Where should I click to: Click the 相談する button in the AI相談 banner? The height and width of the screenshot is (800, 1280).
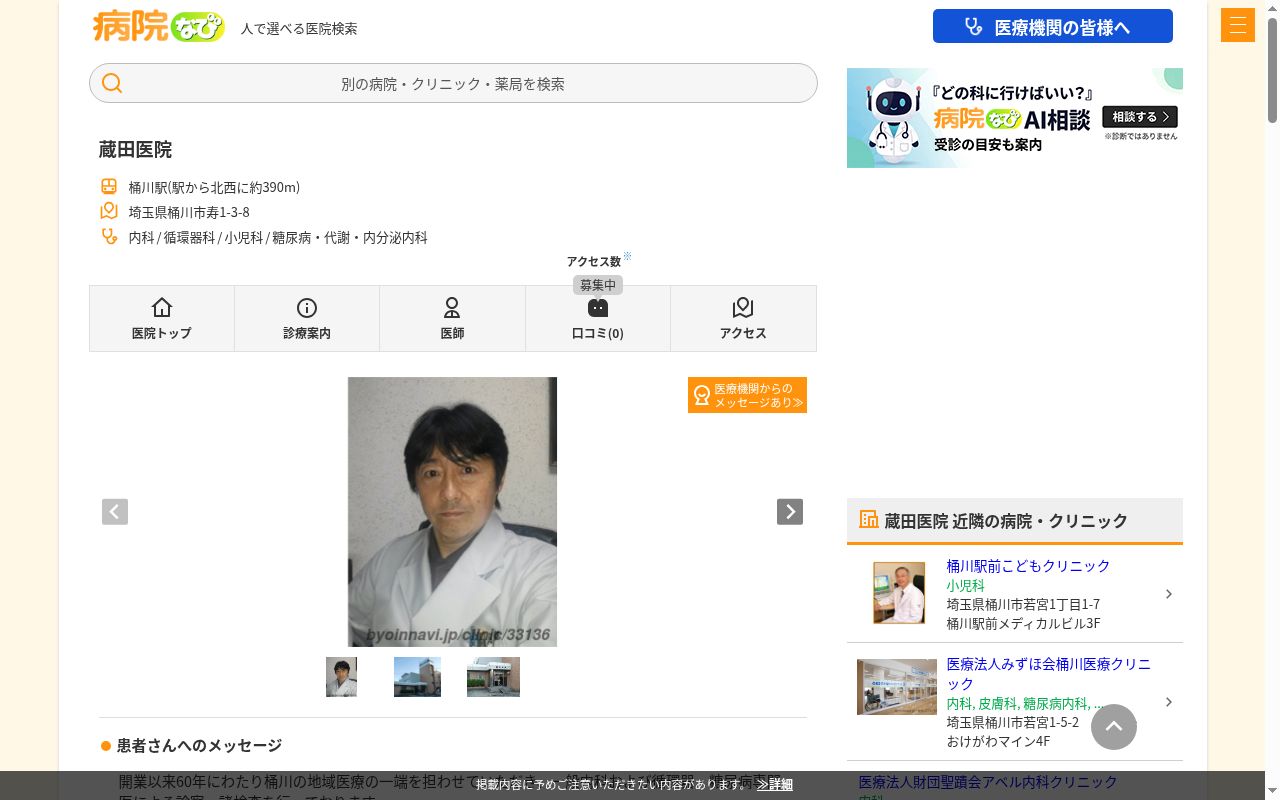(x=1140, y=117)
